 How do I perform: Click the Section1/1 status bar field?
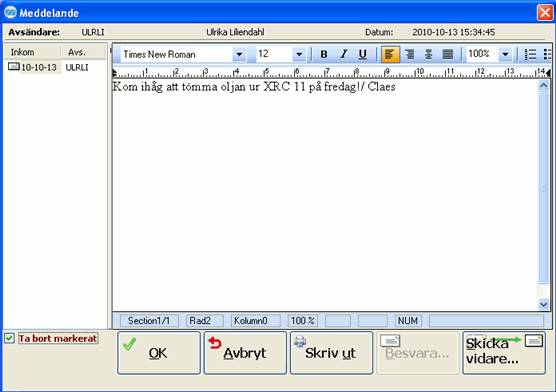pos(149,321)
